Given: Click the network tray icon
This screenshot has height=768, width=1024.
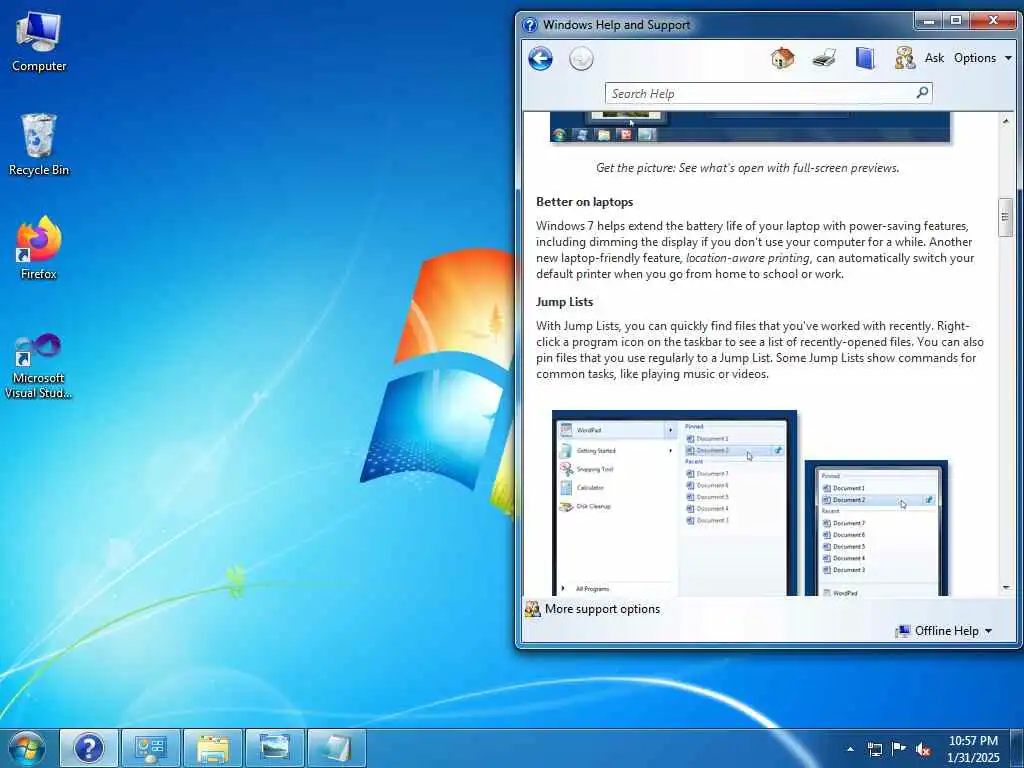Looking at the screenshot, I should [874, 749].
